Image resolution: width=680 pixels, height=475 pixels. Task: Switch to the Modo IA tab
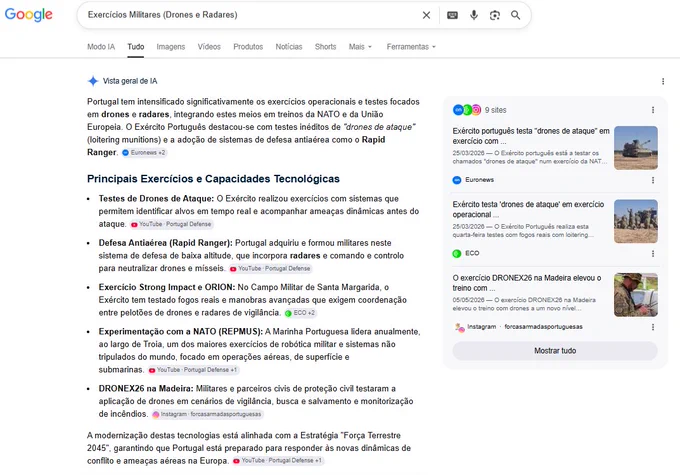(x=101, y=46)
